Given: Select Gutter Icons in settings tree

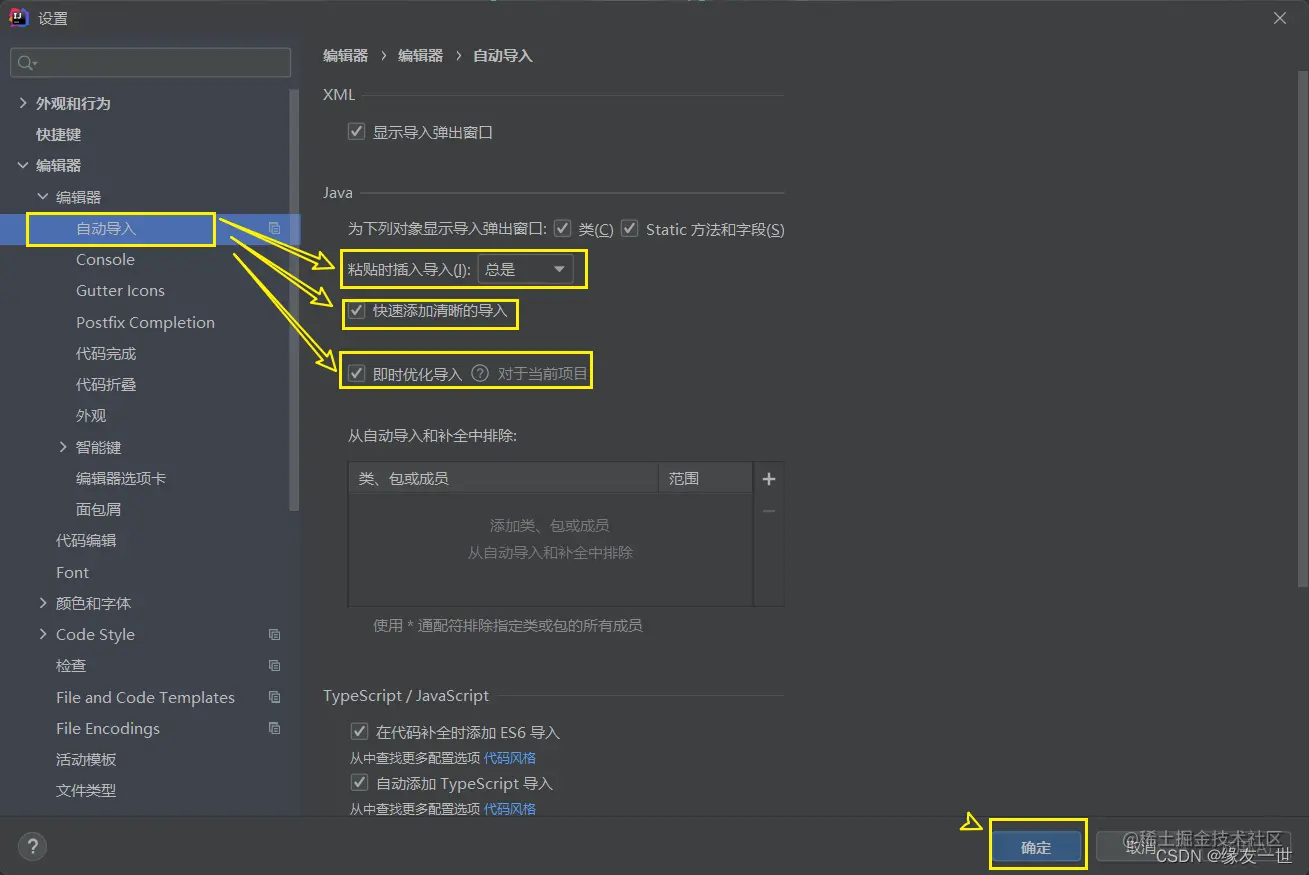Looking at the screenshot, I should point(120,291).
